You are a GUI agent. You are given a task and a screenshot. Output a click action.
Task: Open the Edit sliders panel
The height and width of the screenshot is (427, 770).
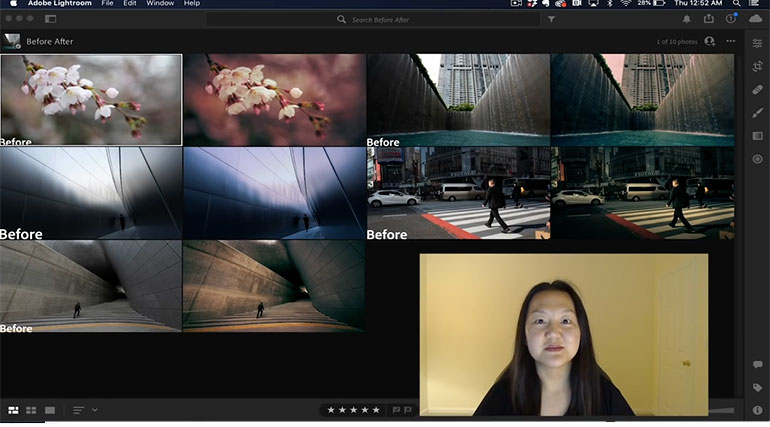(x=757, y=42)
